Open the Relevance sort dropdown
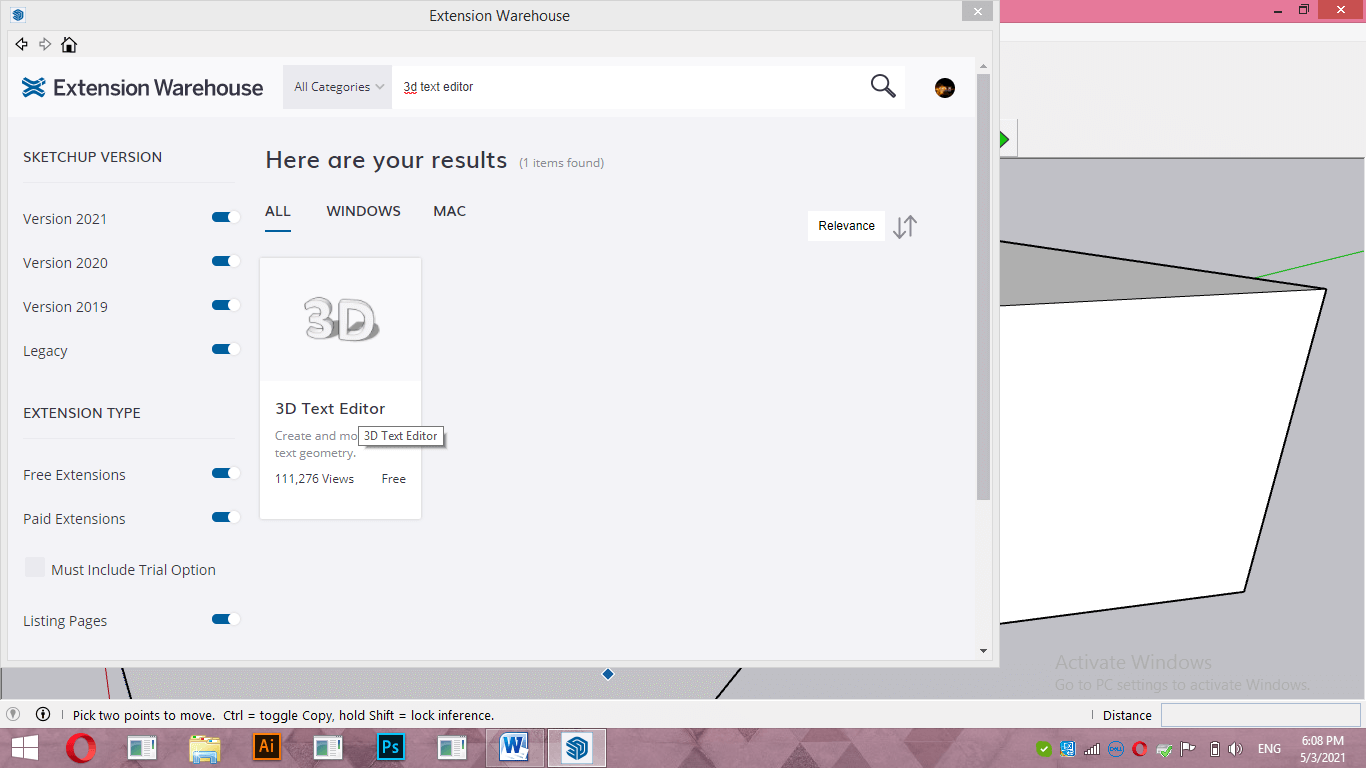Image resolution: width=1366 pixels, height=768 pixels. coord(846,226)
